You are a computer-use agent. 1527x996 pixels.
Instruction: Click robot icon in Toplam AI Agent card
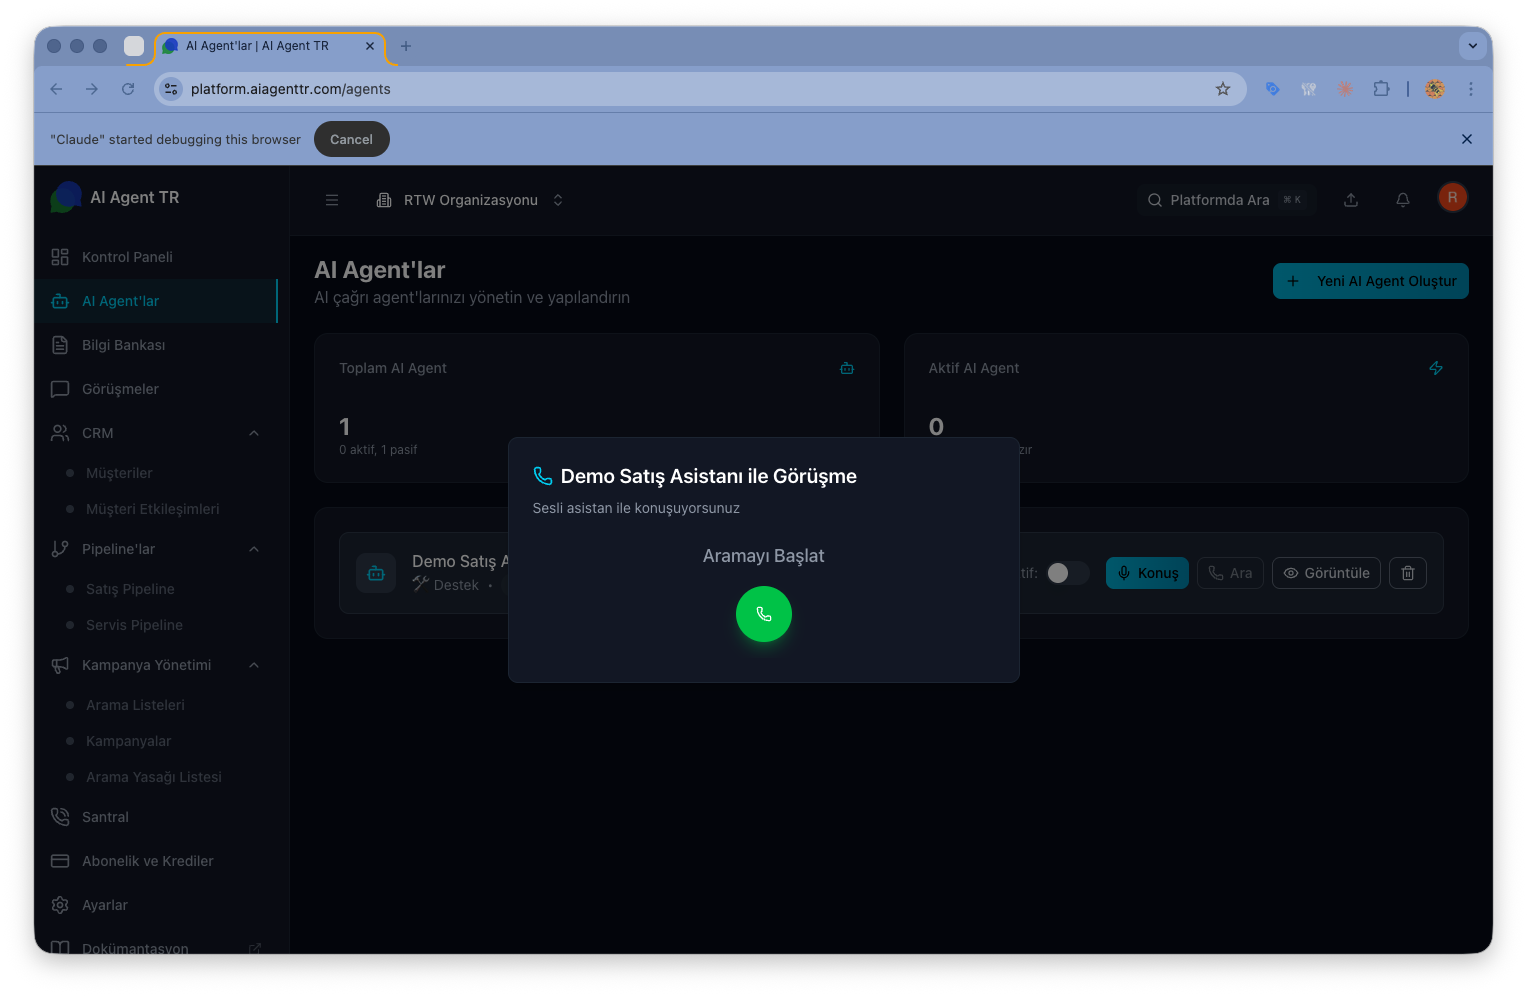pos(847,368)
